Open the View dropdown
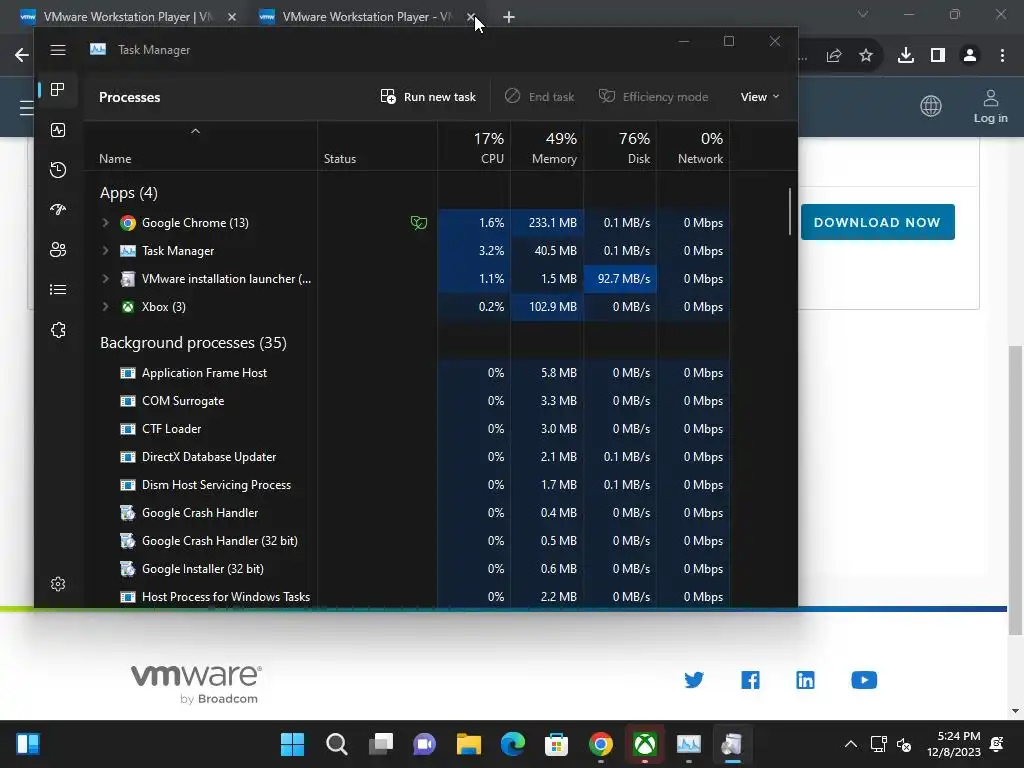This screenshot has height=768, width=1024. [x=760, y=97]
